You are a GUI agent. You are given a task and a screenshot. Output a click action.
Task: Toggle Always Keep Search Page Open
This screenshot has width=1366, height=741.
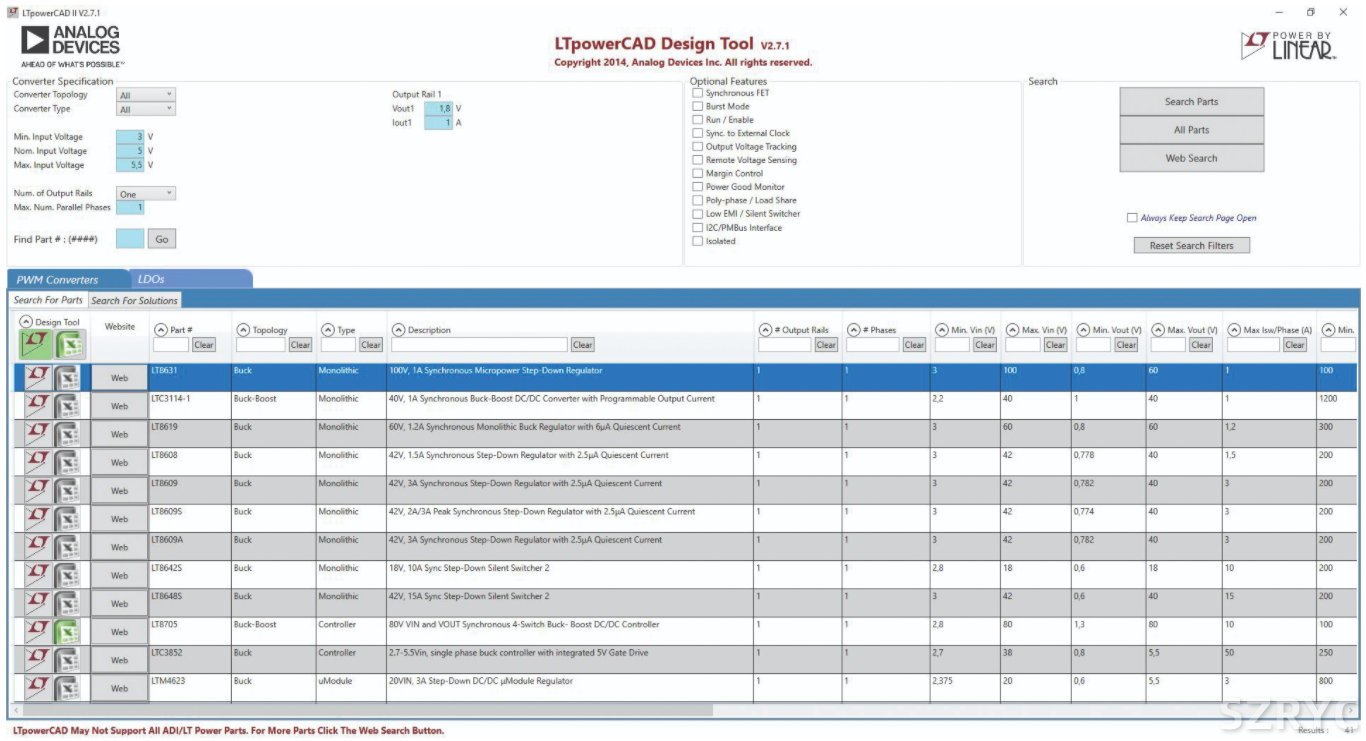pos(1132,218)
